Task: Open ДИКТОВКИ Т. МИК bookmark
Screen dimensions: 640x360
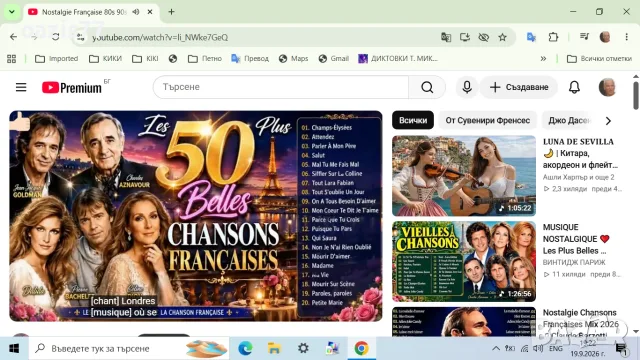Action: 398,59
